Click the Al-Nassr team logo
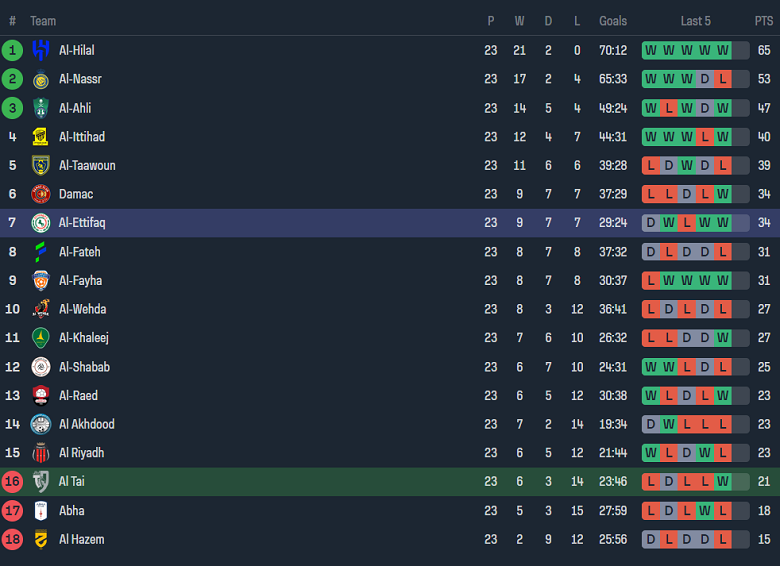This screenshot has height=566, width=780. click(x=41, y=79)
